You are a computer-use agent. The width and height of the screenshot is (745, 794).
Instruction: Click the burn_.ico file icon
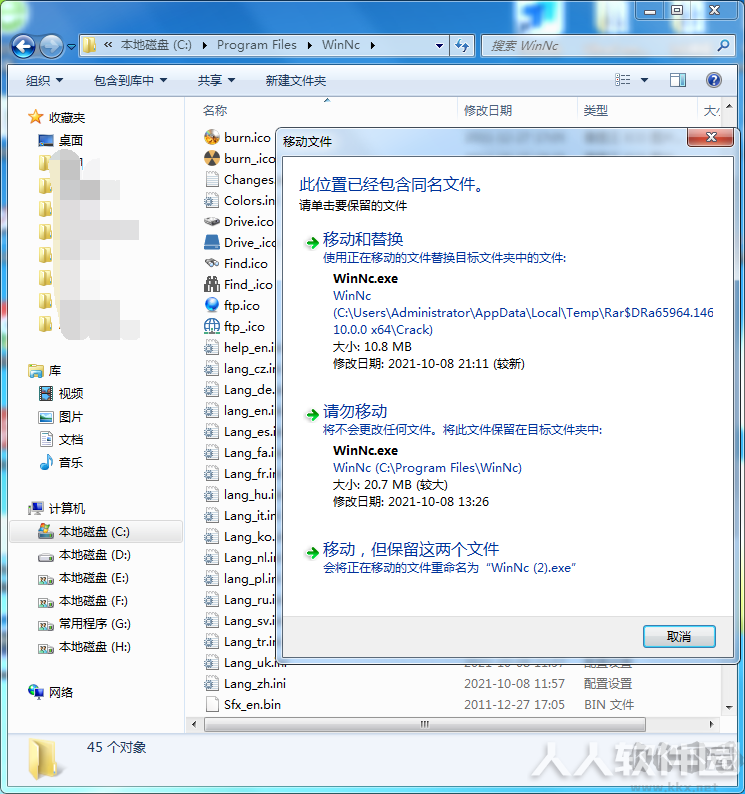click(x=212, y=158)
